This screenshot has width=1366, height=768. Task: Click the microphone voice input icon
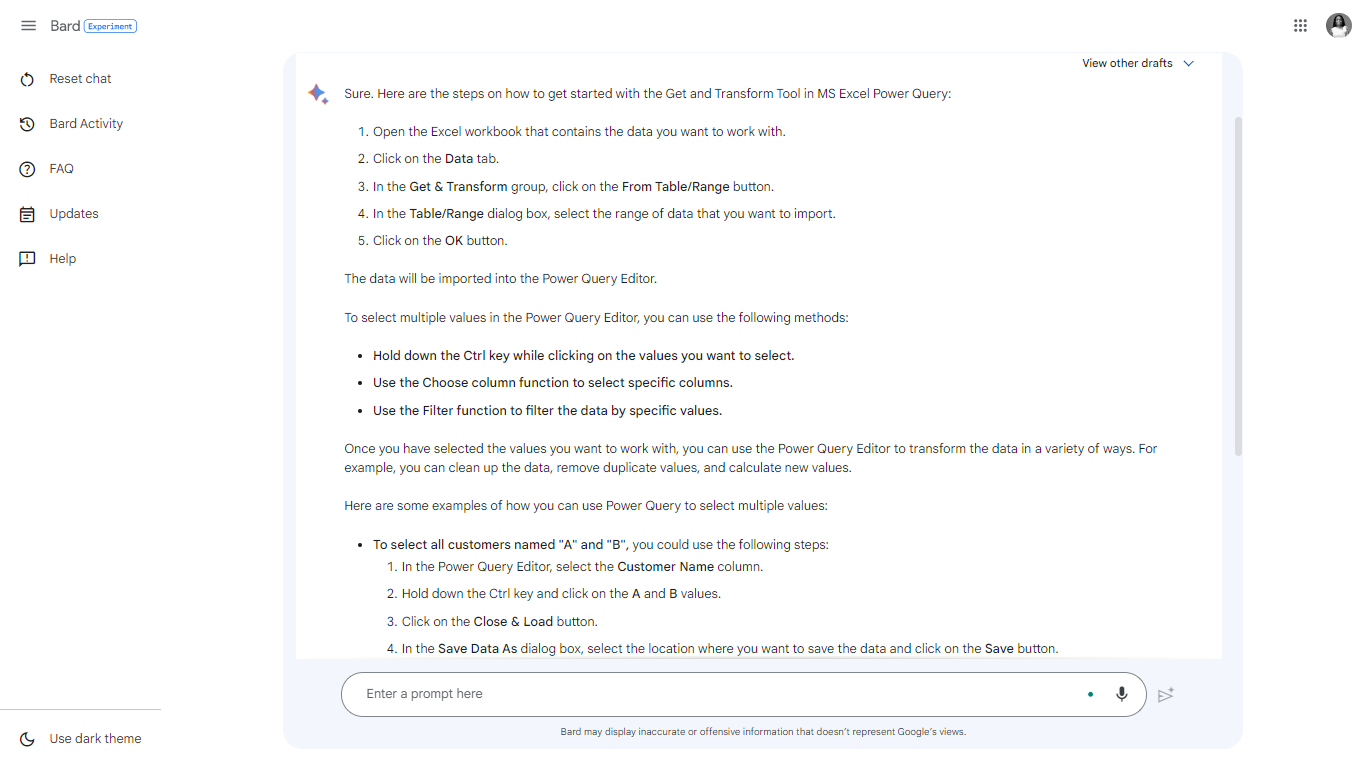[x=1122, y=694]
